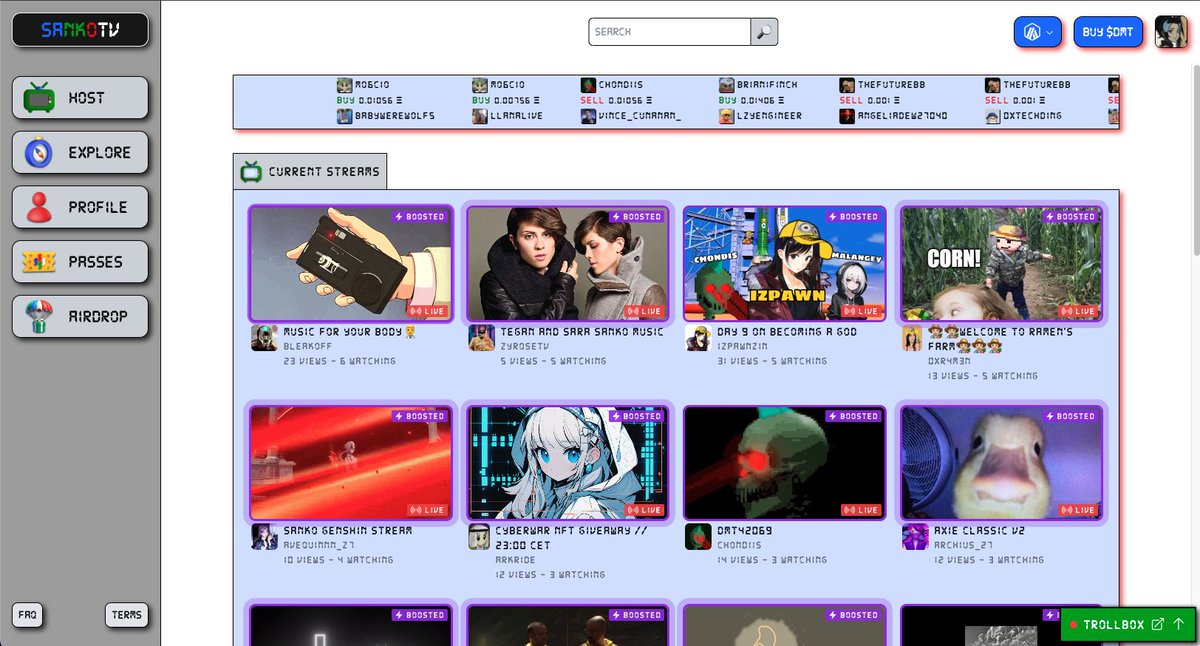Open the user avatar in the top right

pyautogui.click(x=1172, y=32)
